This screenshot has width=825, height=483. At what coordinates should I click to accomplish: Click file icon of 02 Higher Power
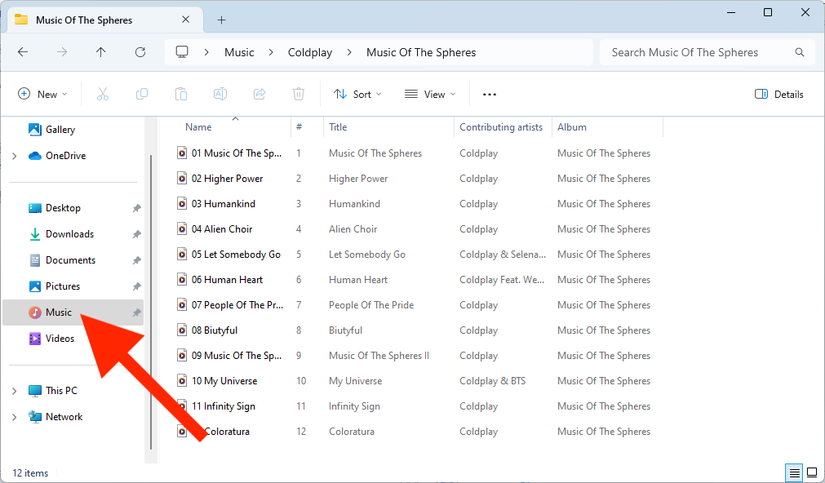[182, 178]
